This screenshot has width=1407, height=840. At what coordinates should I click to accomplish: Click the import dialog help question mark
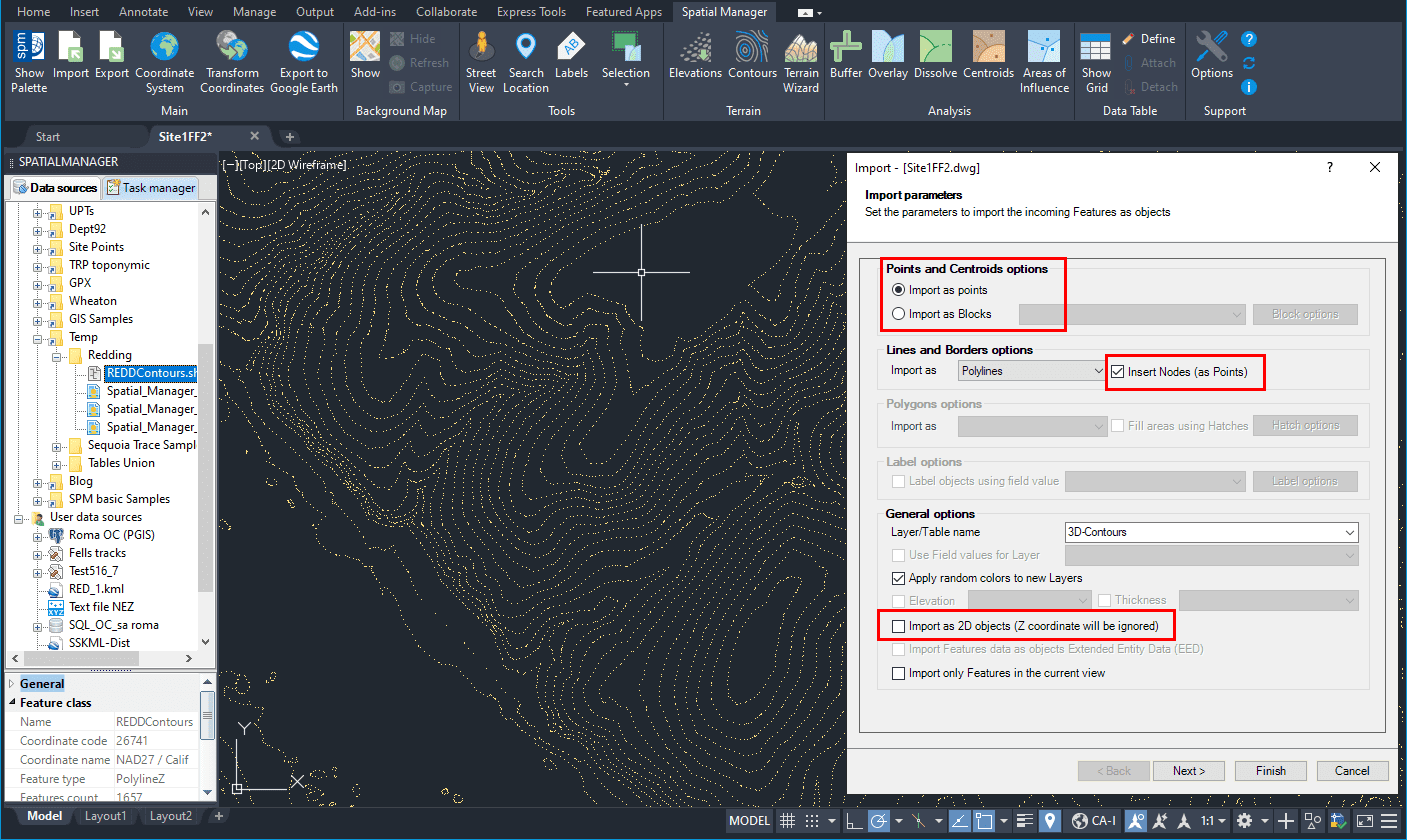[1330, 168]
